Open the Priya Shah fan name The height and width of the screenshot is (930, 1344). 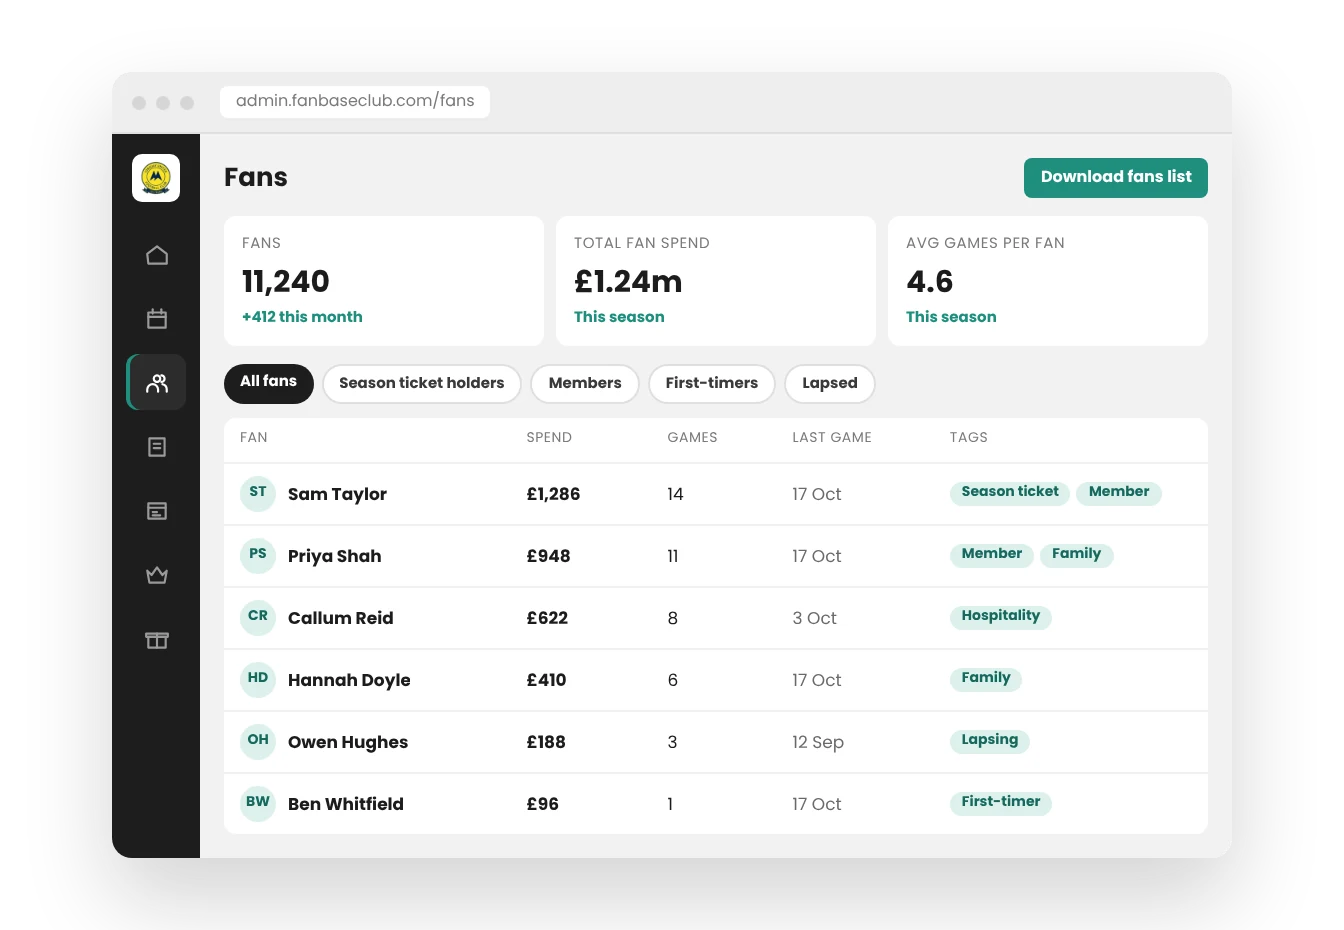click(334, 556)
